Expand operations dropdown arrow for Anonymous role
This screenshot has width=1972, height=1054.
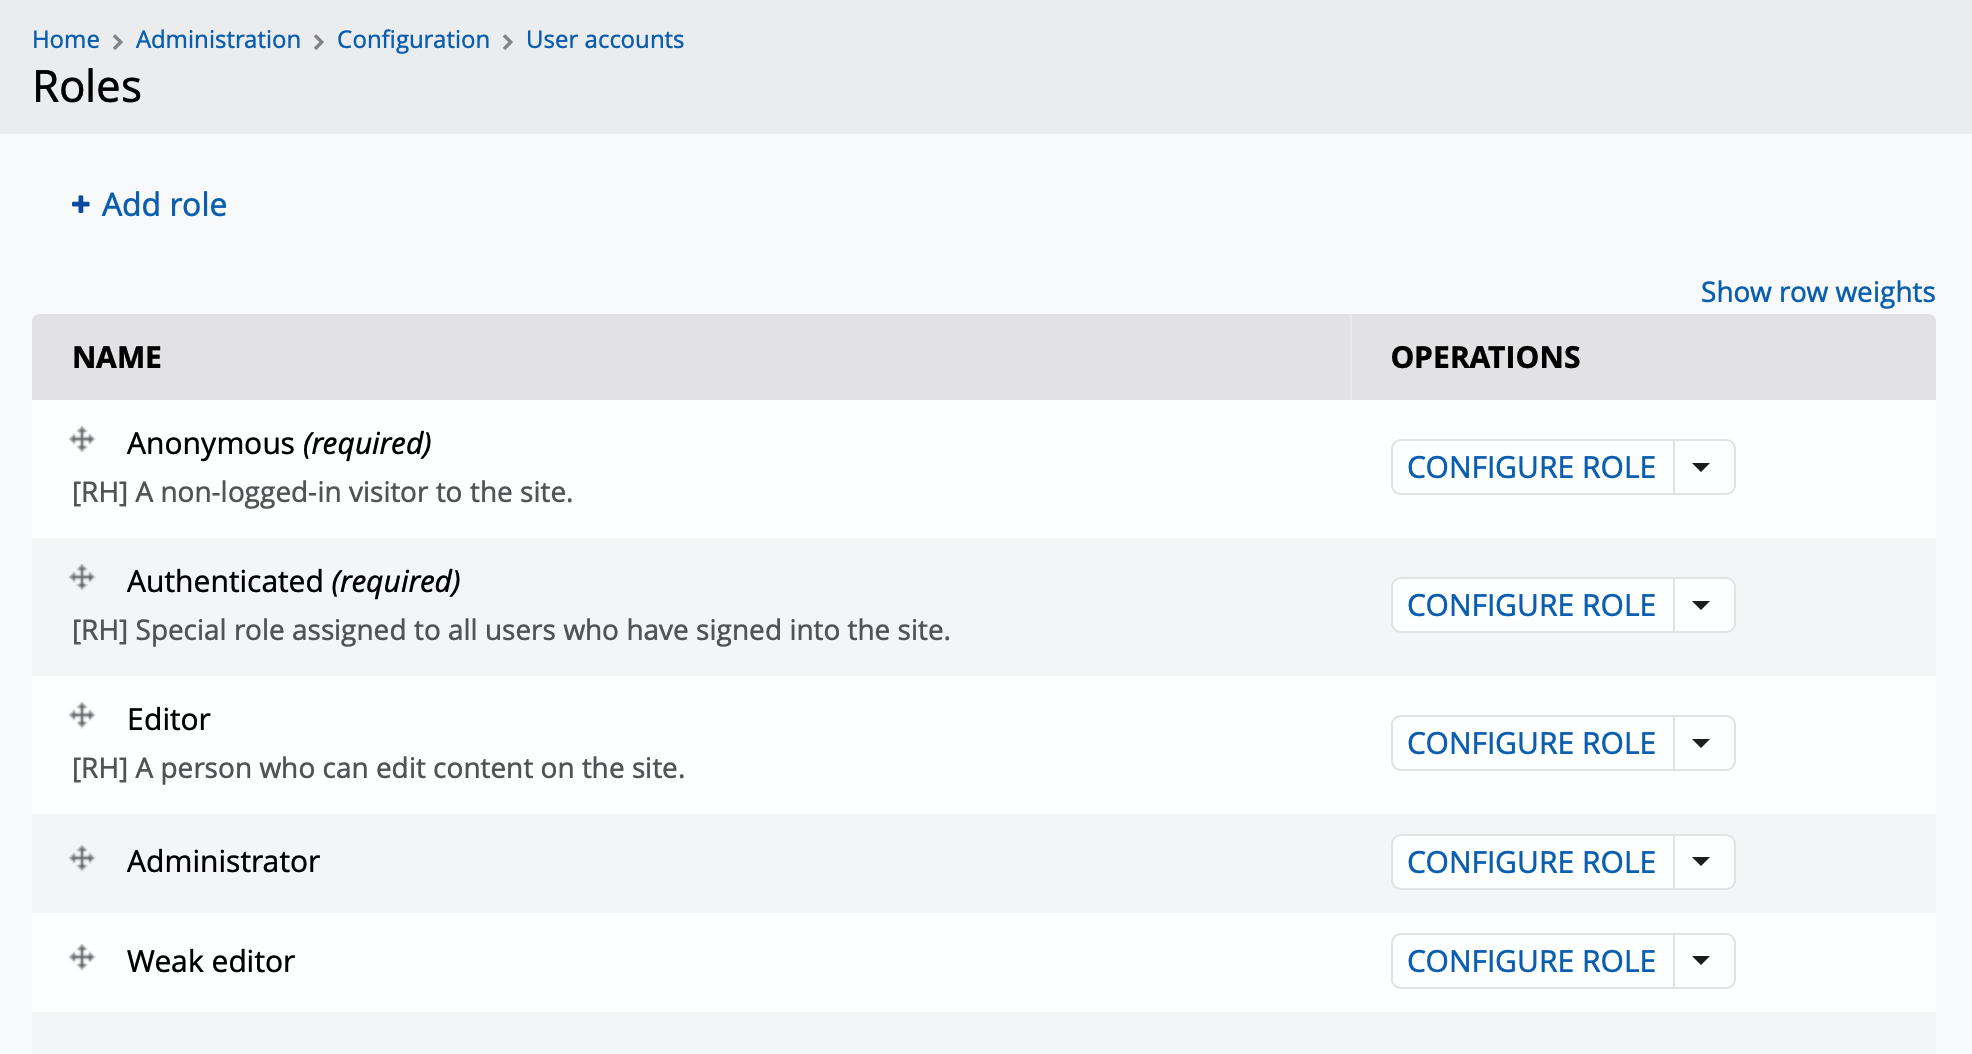pos(1703,467)
